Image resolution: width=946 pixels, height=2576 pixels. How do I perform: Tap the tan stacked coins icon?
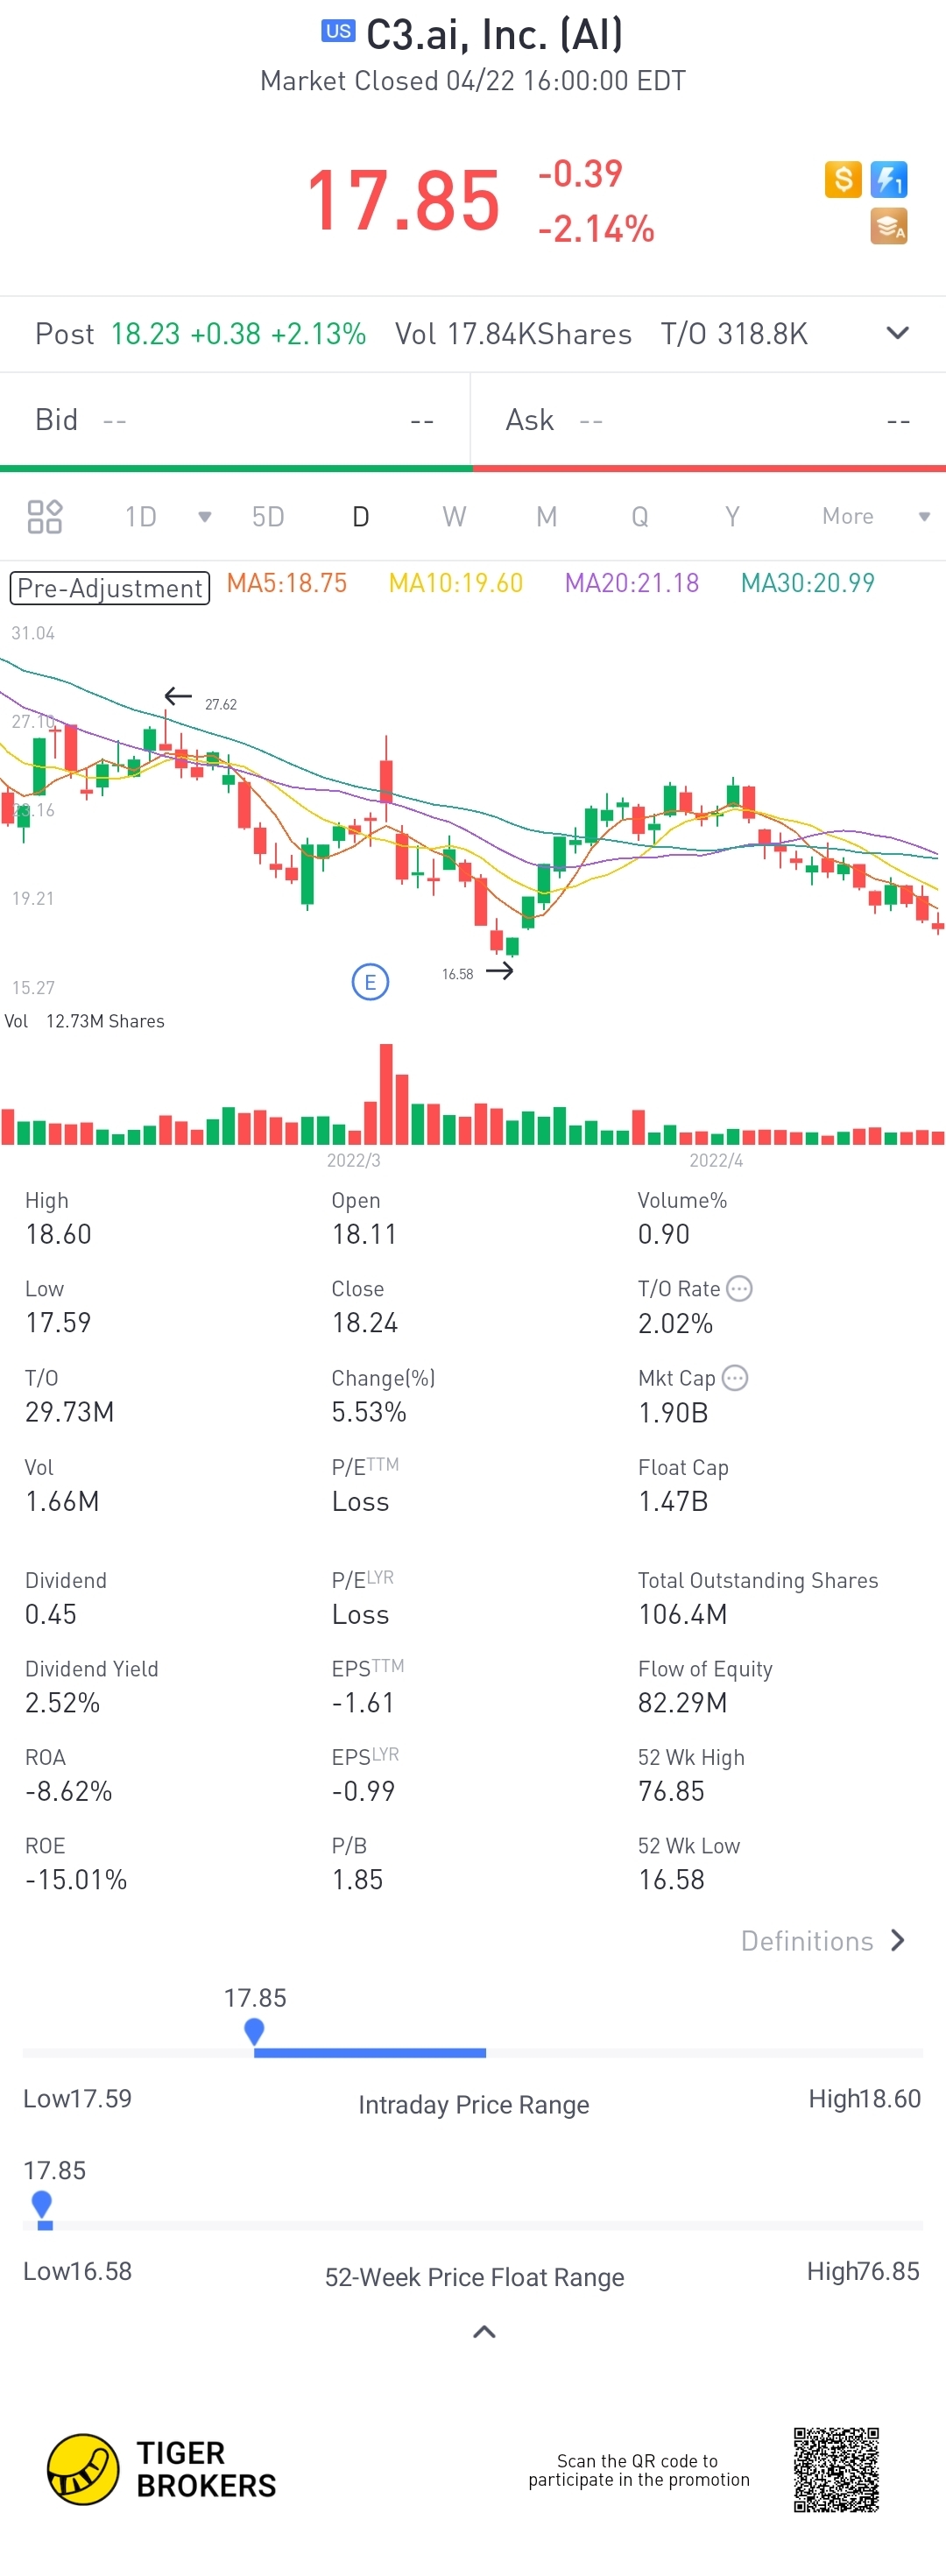click(x=889, y=226)
